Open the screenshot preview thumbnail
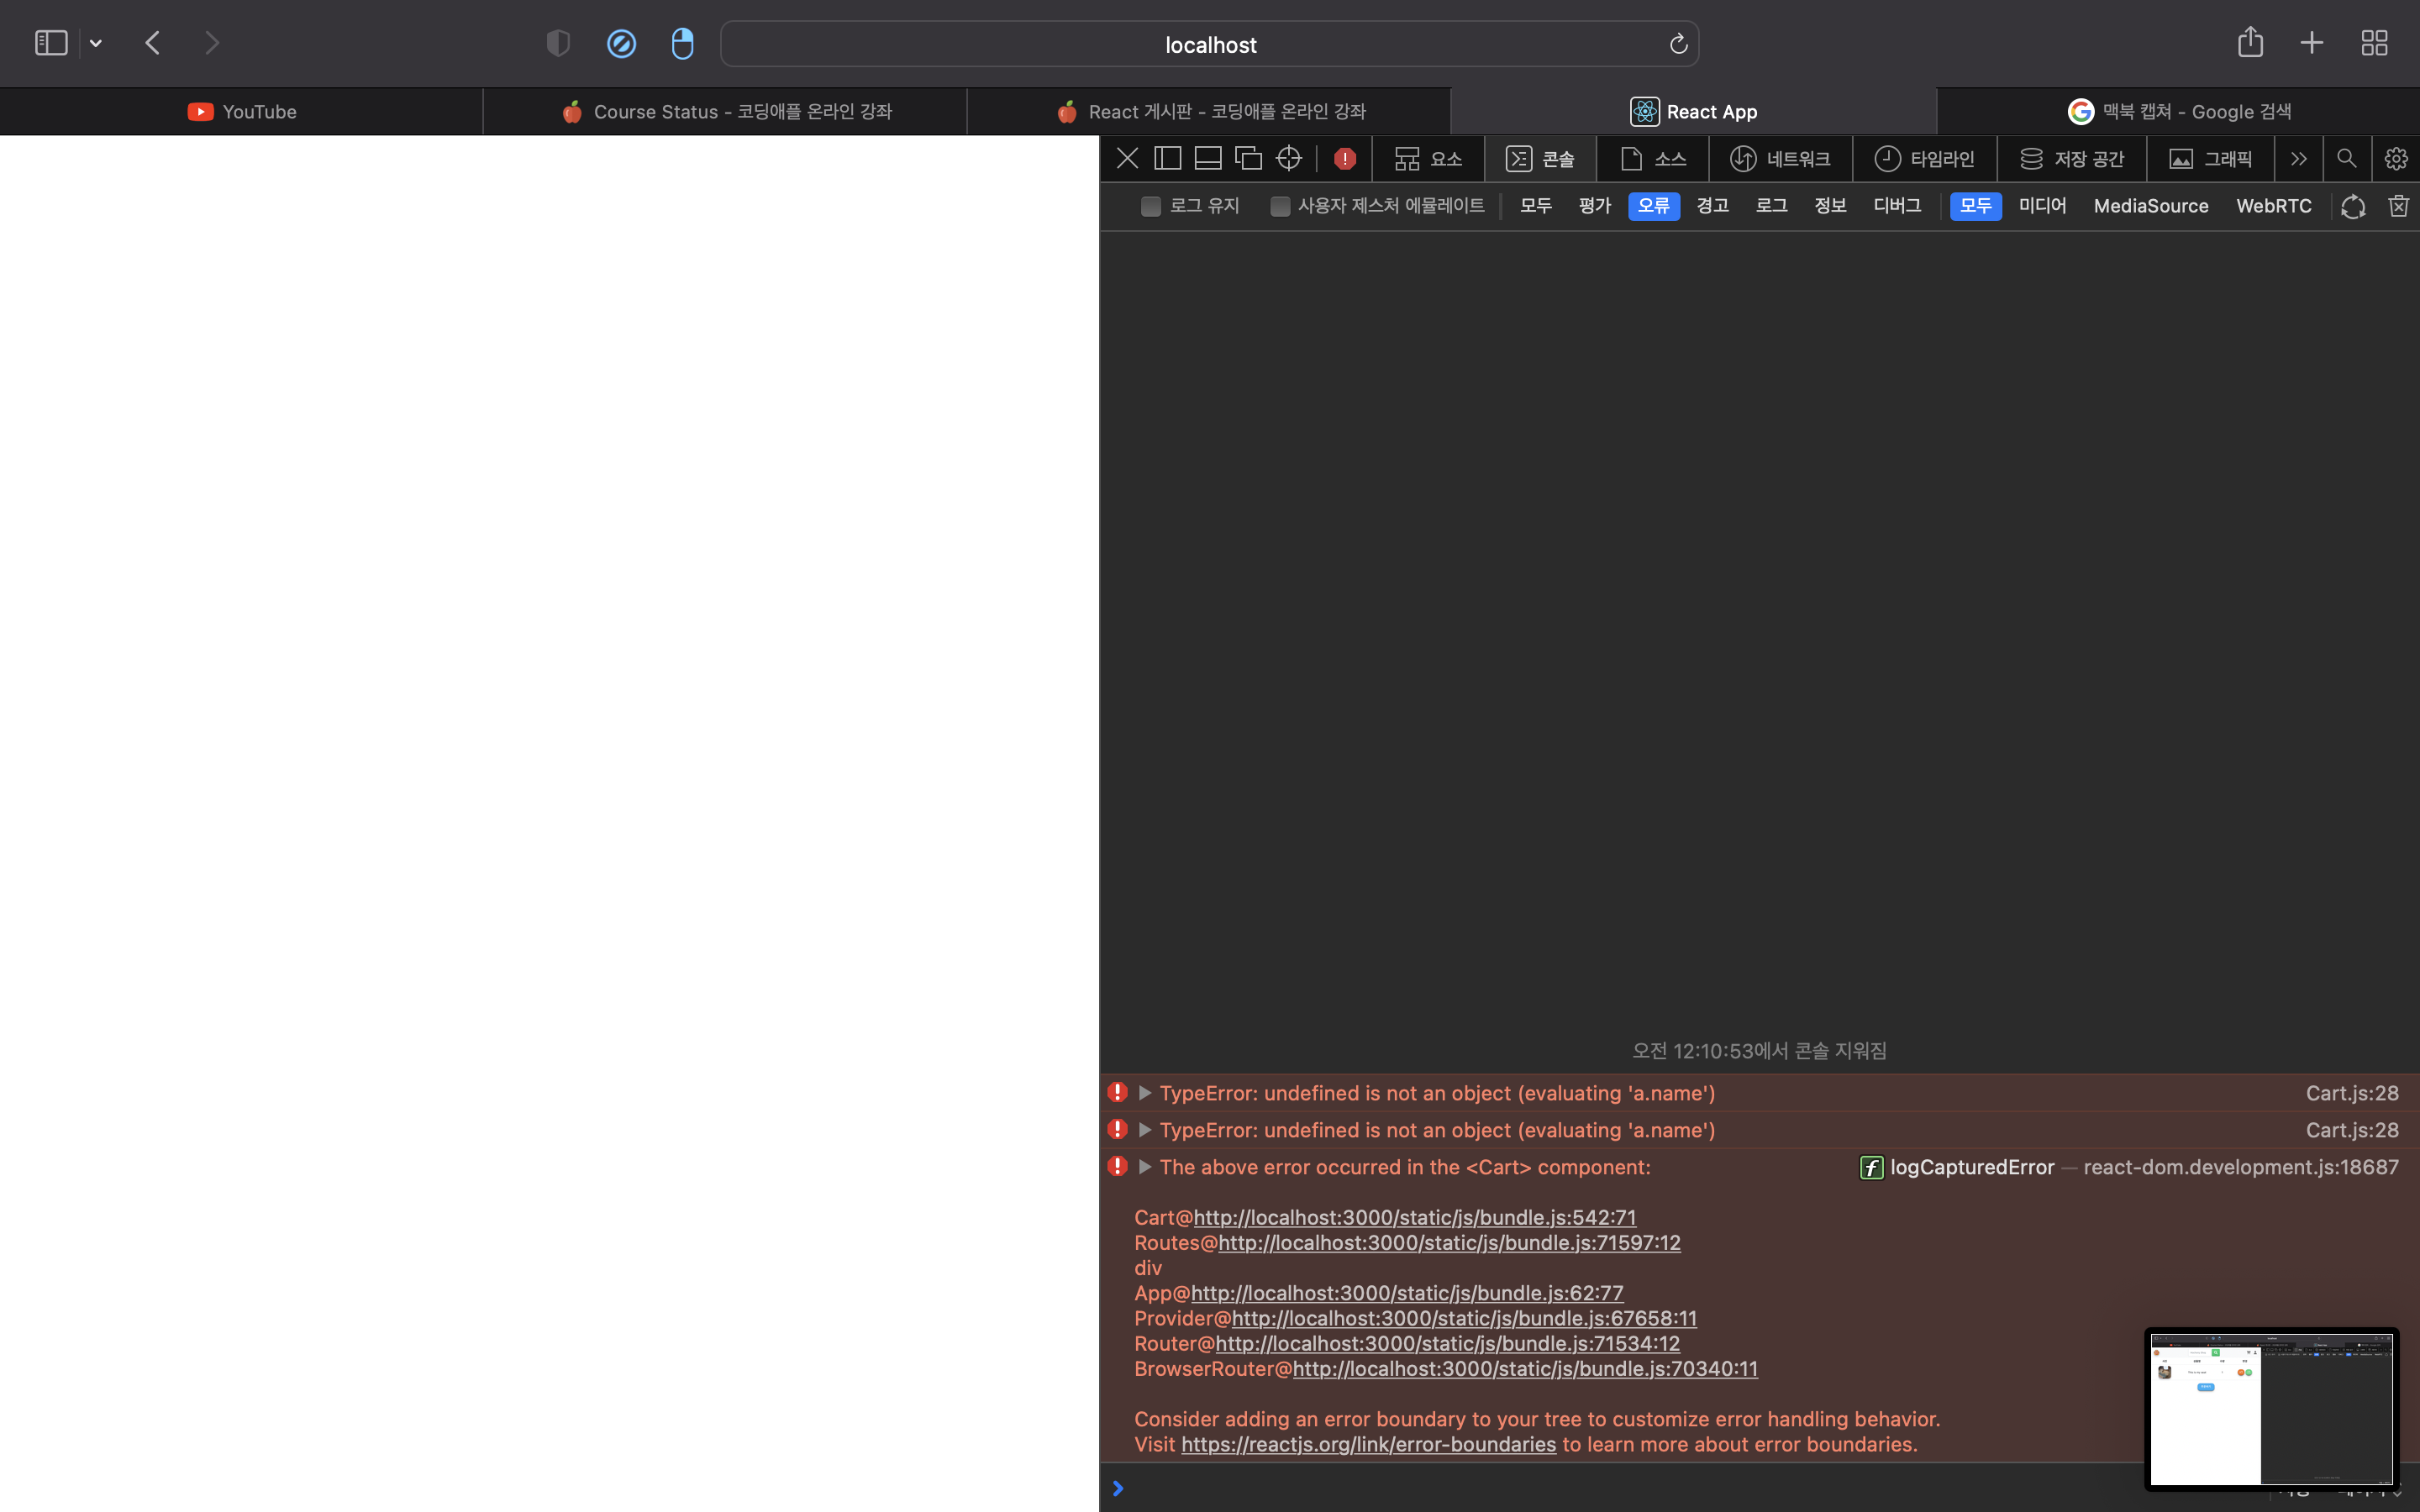2420x1512 pixels. [2271, 1409]
